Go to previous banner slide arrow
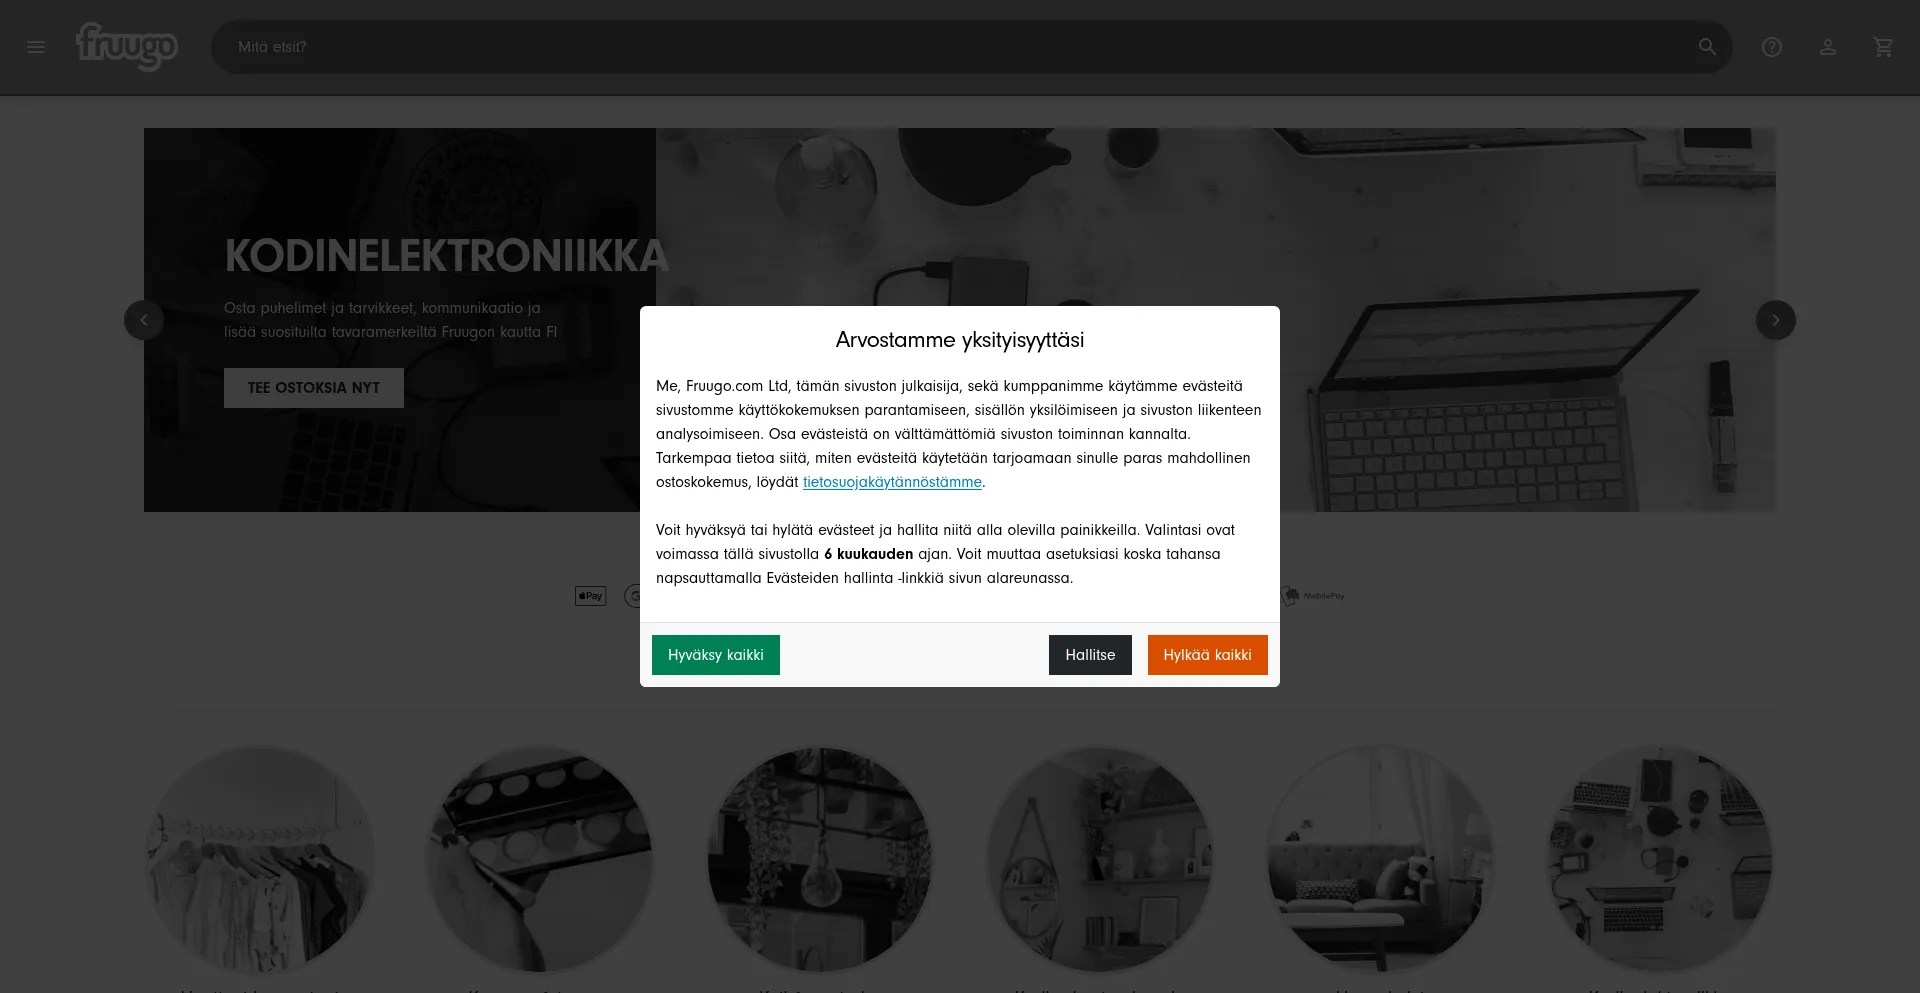The height and width of the screenshot is (993, 1920). click(144, 320)
